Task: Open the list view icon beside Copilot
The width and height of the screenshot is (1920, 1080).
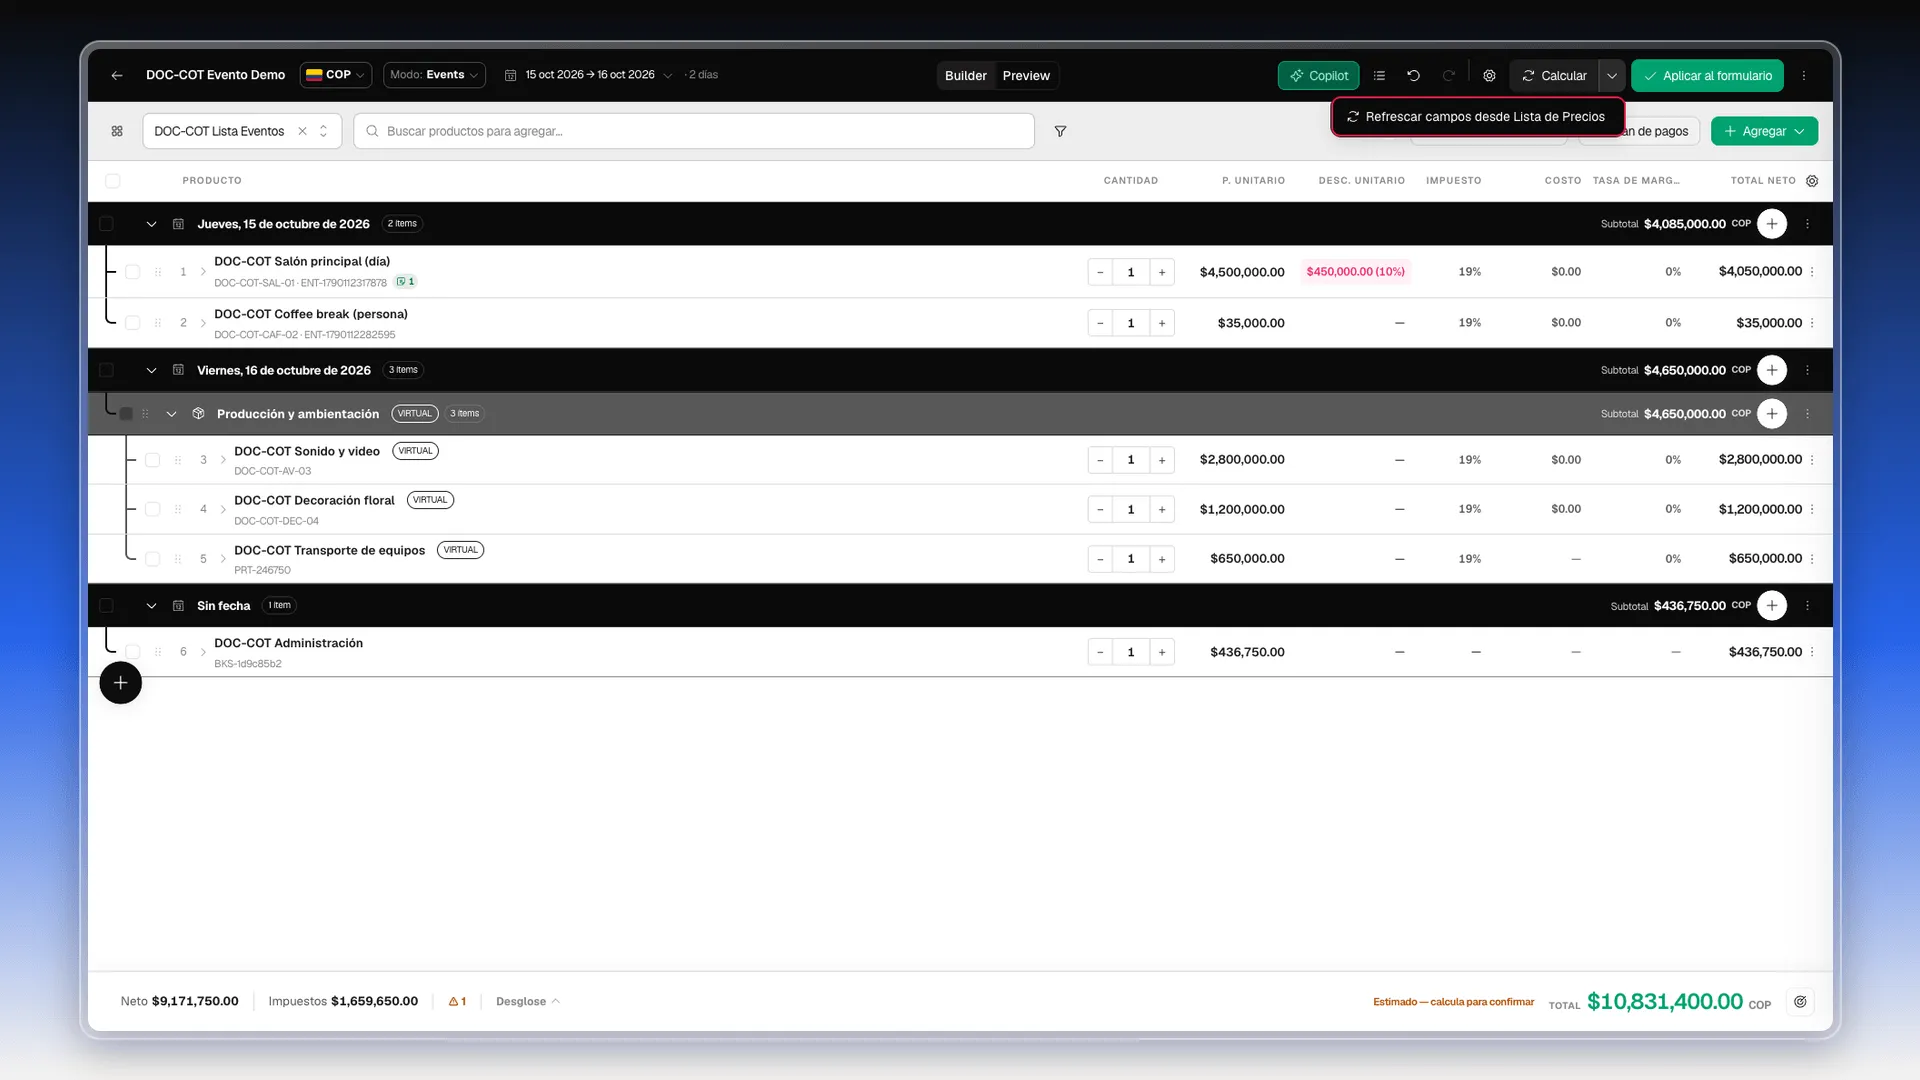Action: click(1379, 75)
